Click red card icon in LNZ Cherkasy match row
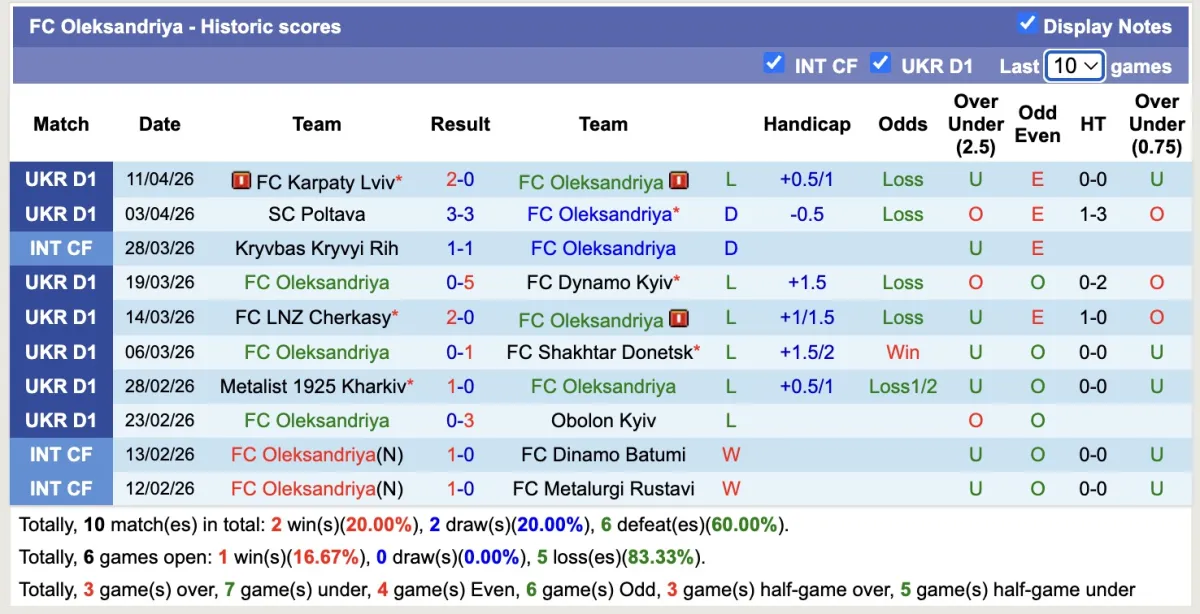Image resolution: width=1200 pixels, height=614 pixels. tap(679, 319)
